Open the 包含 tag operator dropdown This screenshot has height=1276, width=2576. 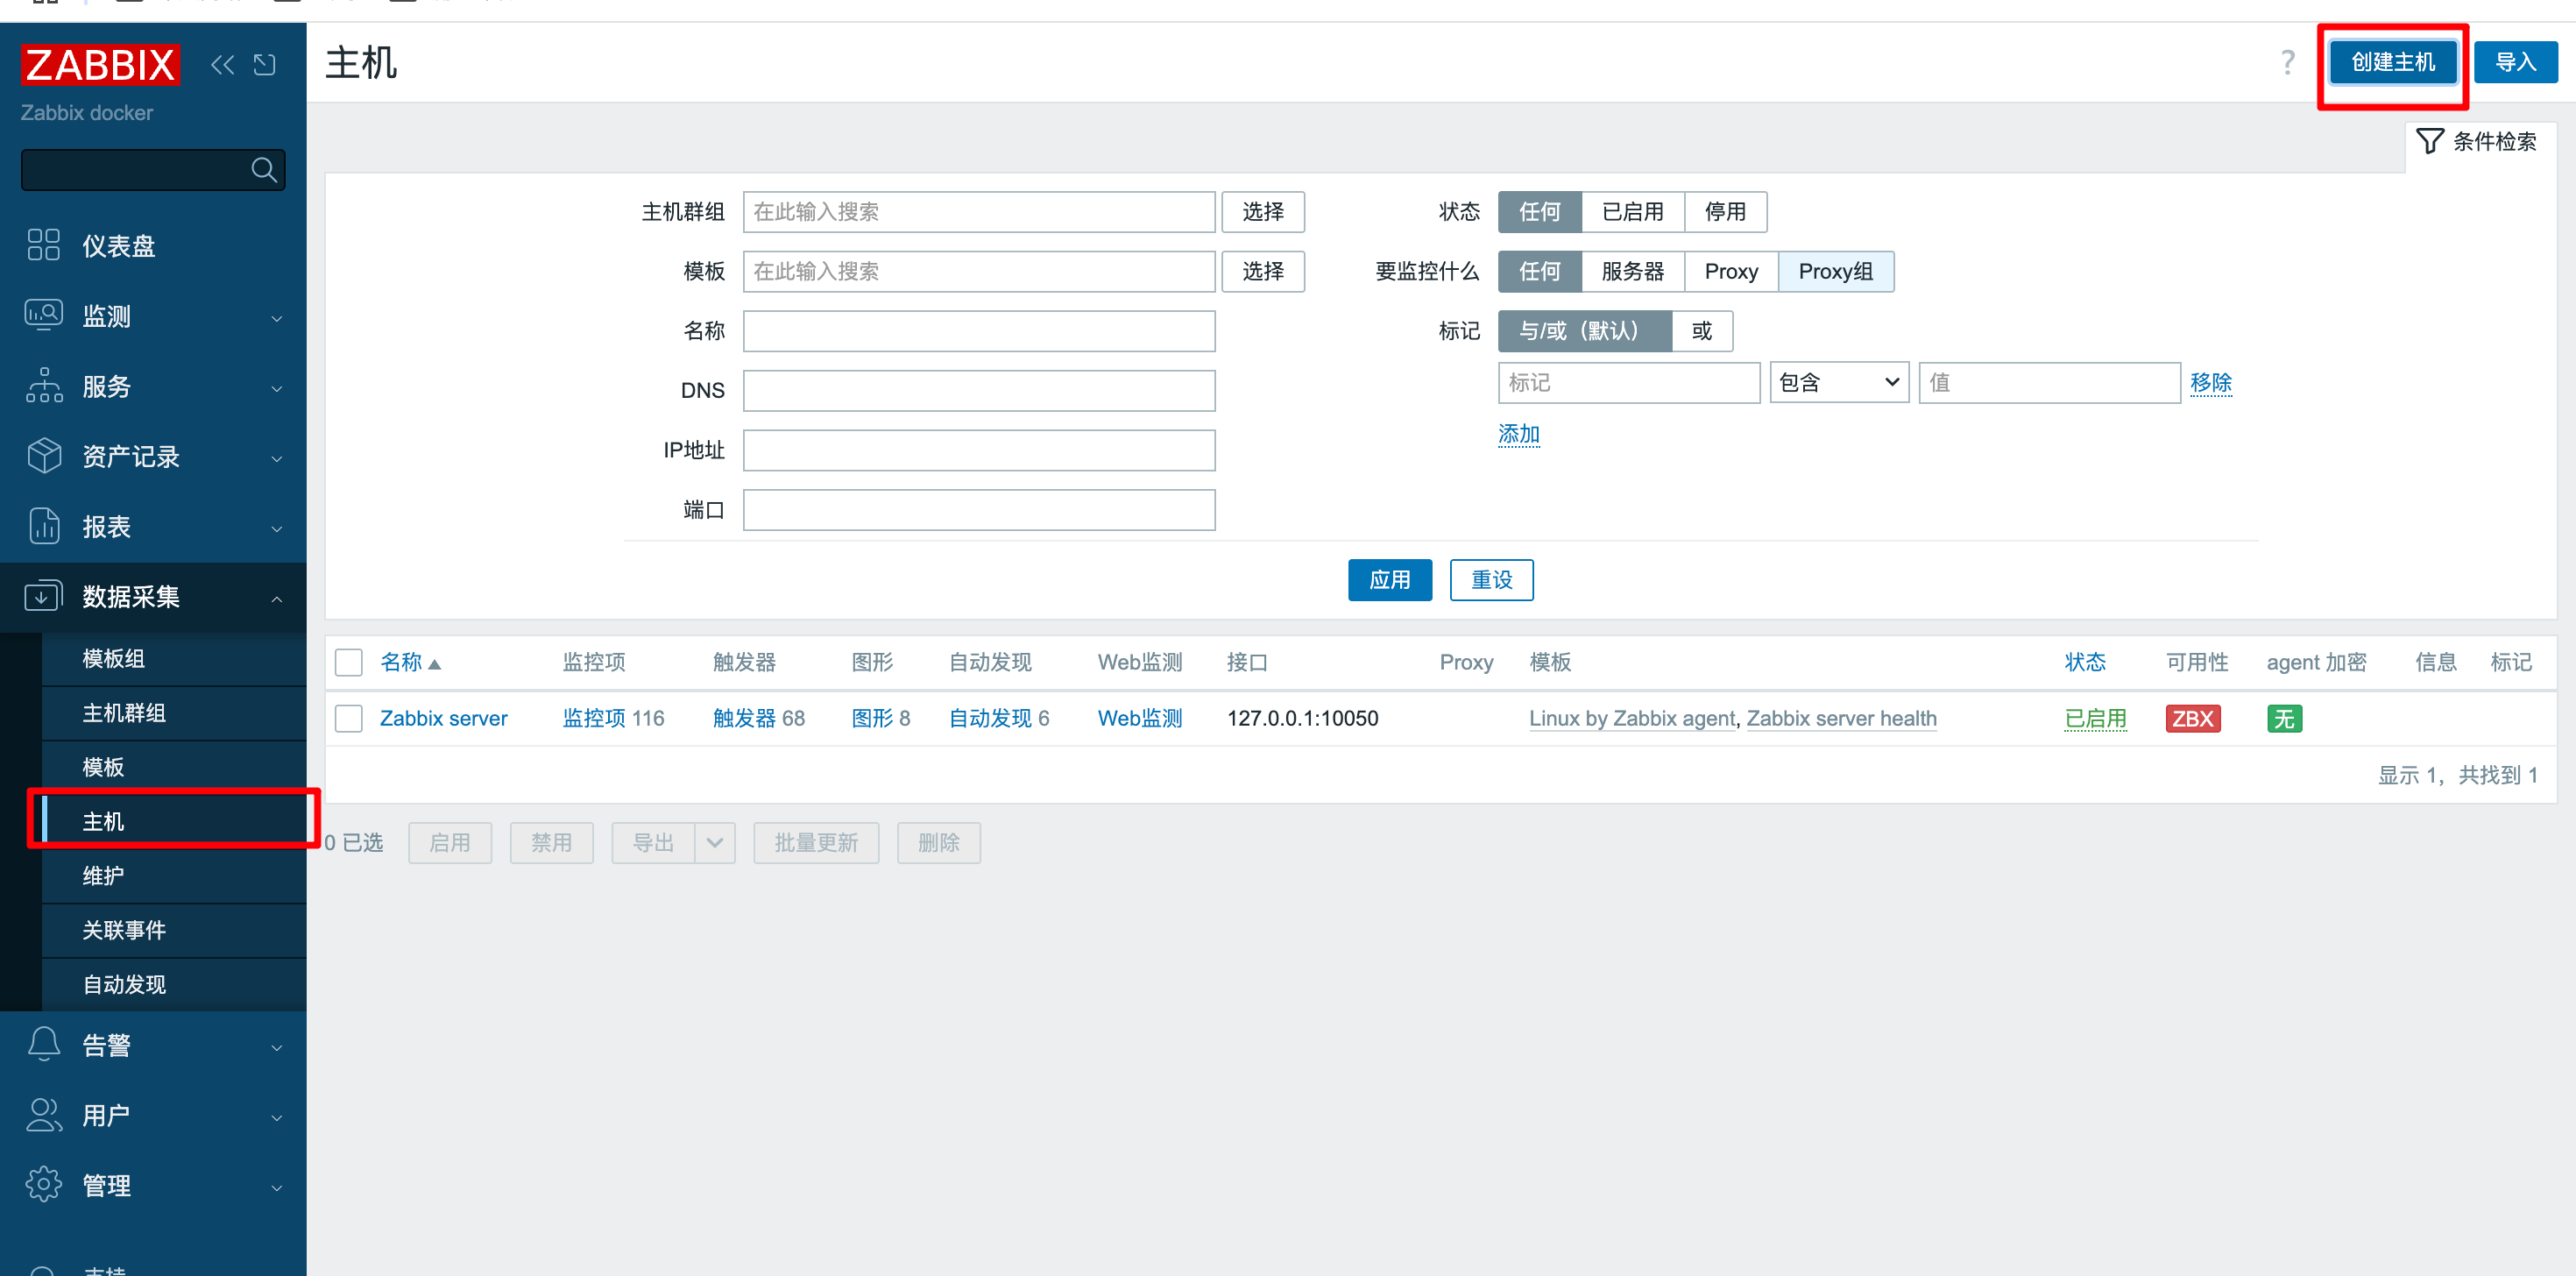coord(1838,383)
